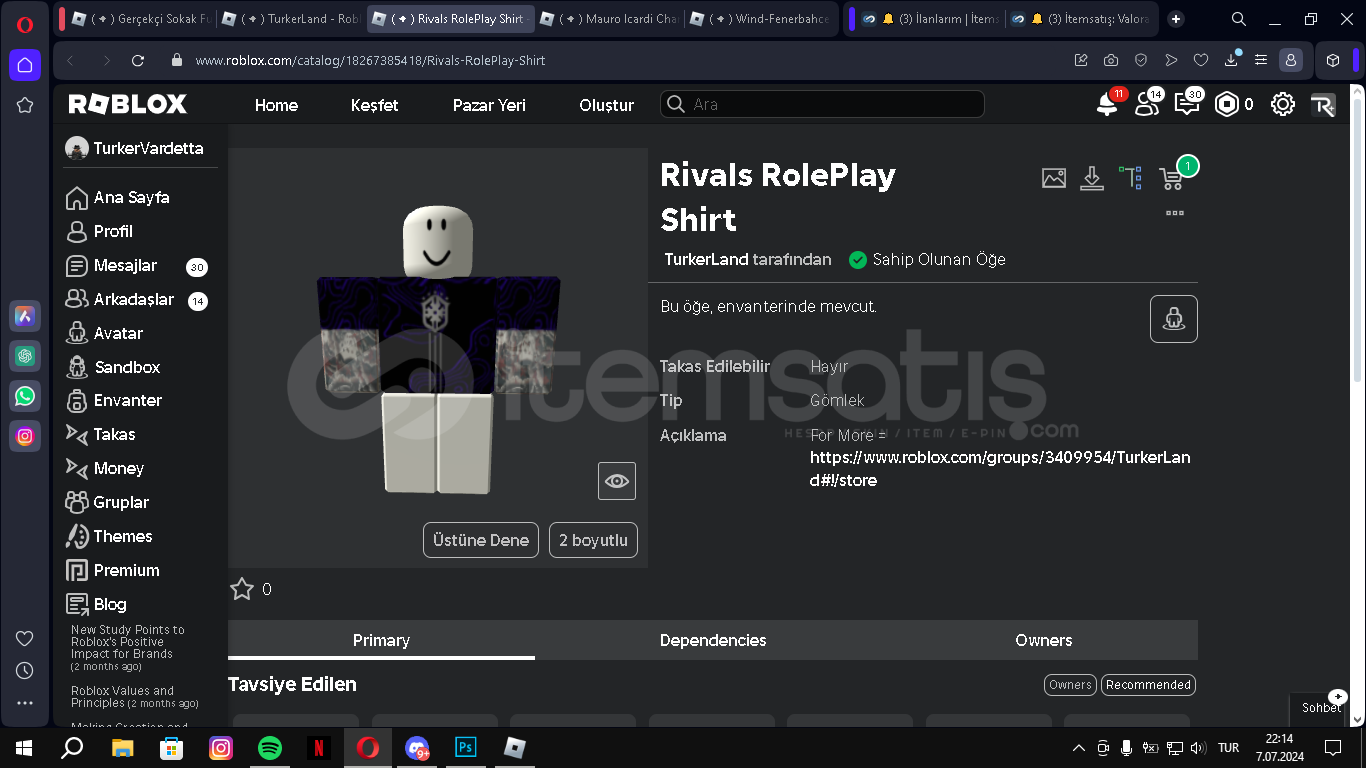
Task: Open the shopping cart icon
Action: coord(1171,179)
